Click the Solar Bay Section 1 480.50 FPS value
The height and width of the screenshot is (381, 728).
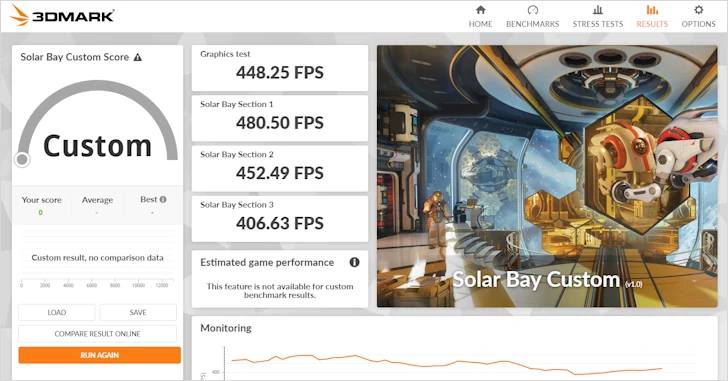coord(280,123)
